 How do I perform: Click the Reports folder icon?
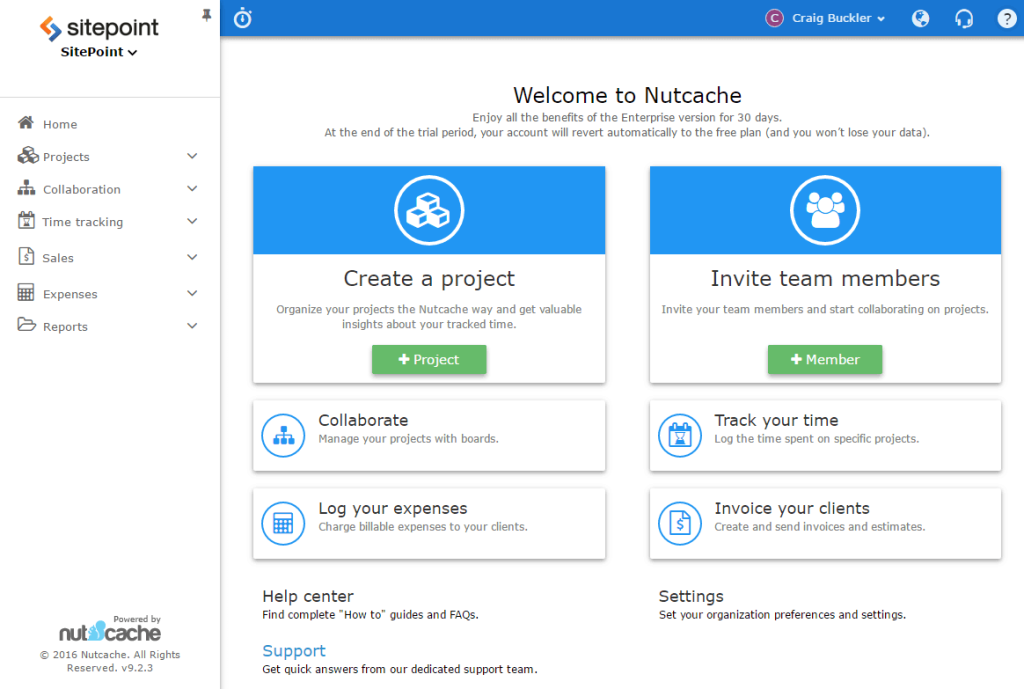click(x=27, y=325)
